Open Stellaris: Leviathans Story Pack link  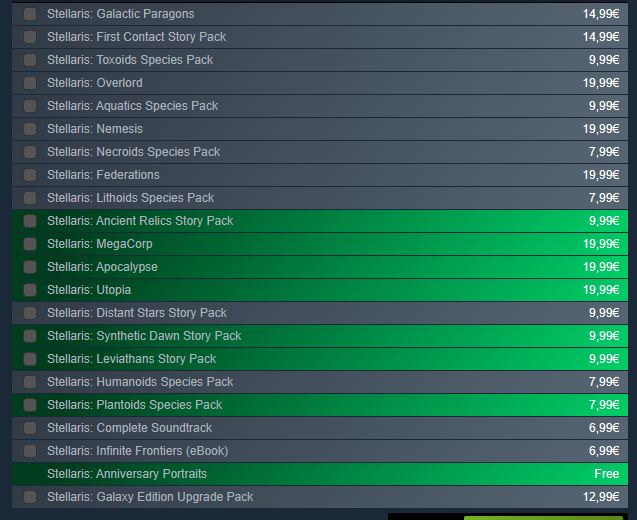point(132,359)
